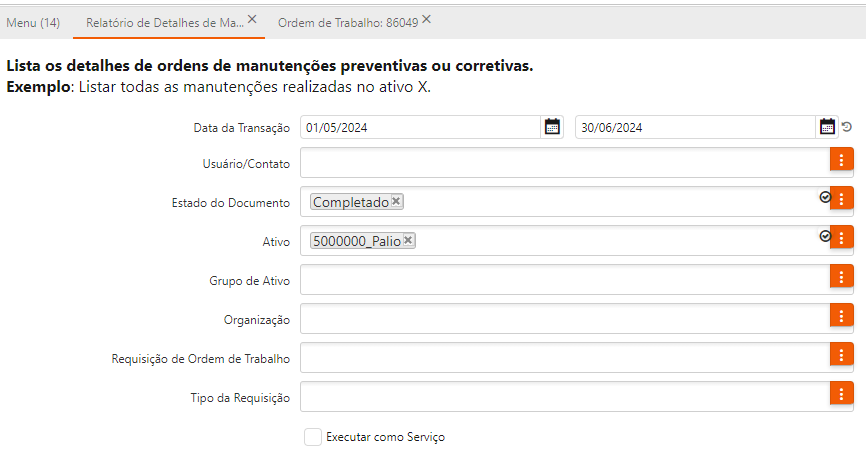The image size is (866, 465).
Task: Open options menu for Grupo de Ativo
Action: coord(841,277)
